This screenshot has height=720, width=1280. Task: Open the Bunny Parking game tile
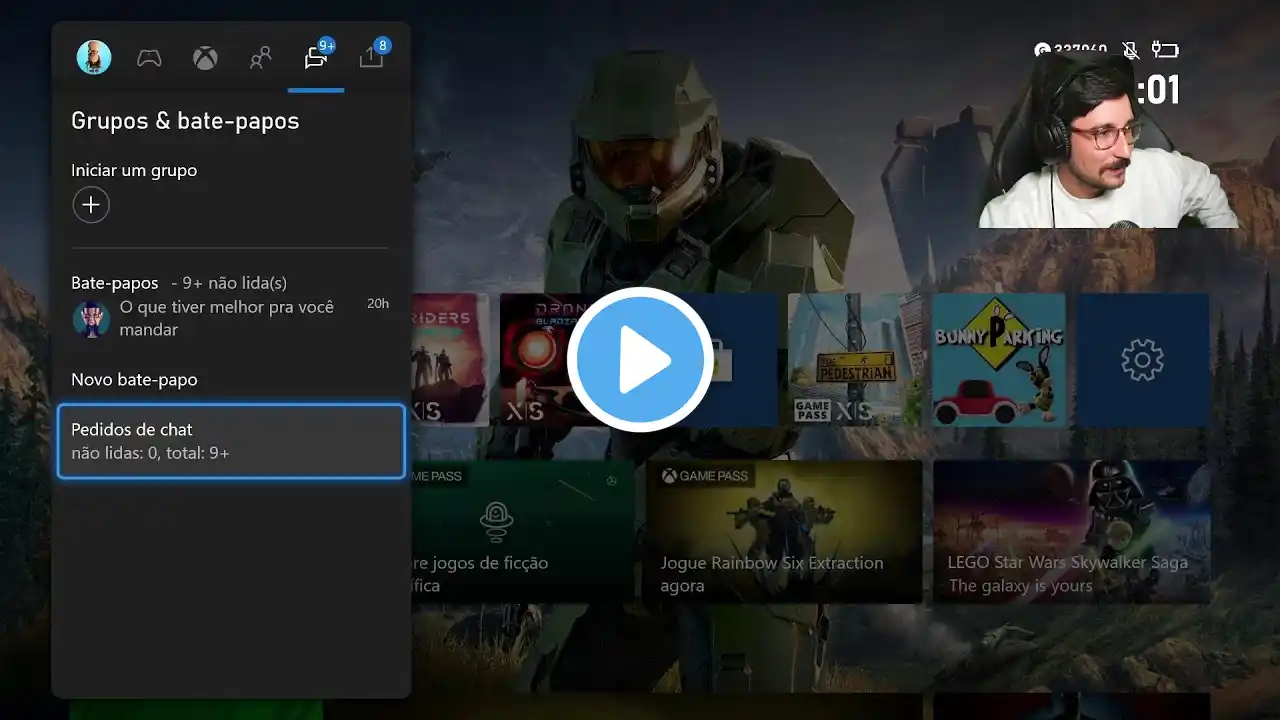click(998, 360)
